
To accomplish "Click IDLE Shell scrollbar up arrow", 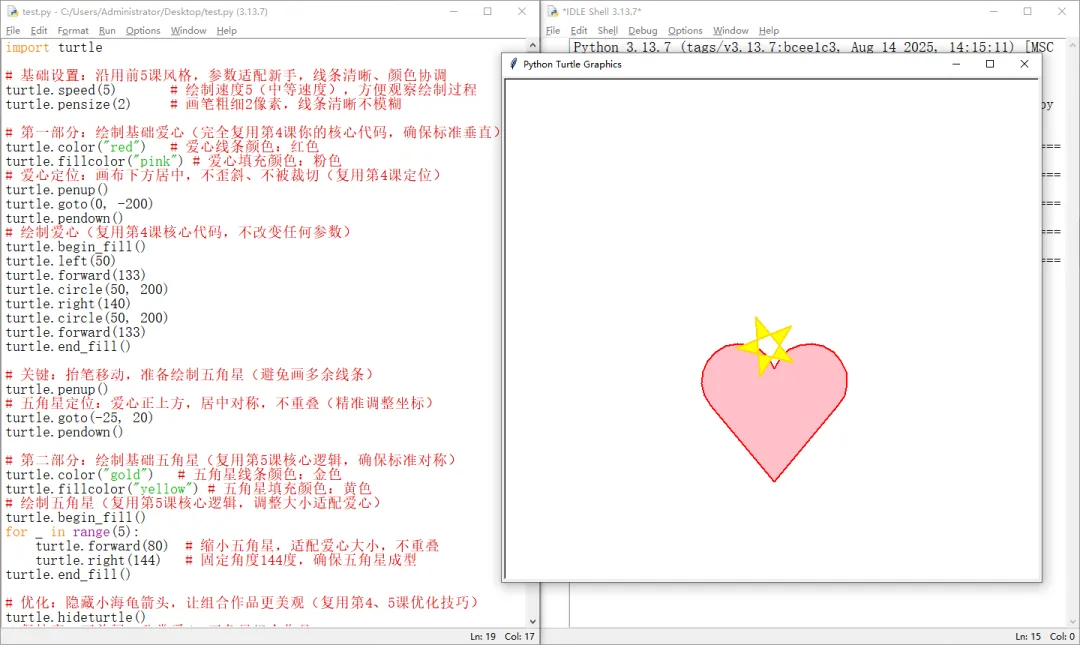I will pyautogui.click(x=1072, y=45).
